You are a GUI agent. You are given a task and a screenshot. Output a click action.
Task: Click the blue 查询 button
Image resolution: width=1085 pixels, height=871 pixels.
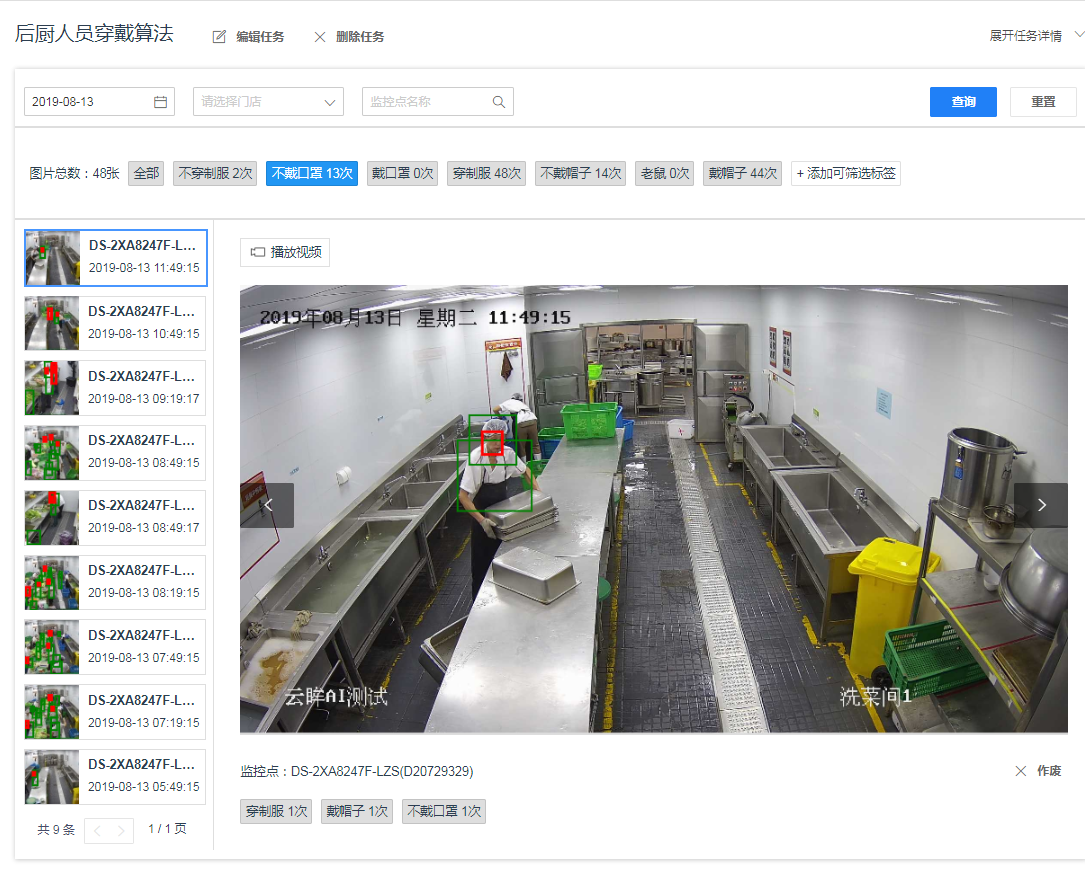pos(962,101)
